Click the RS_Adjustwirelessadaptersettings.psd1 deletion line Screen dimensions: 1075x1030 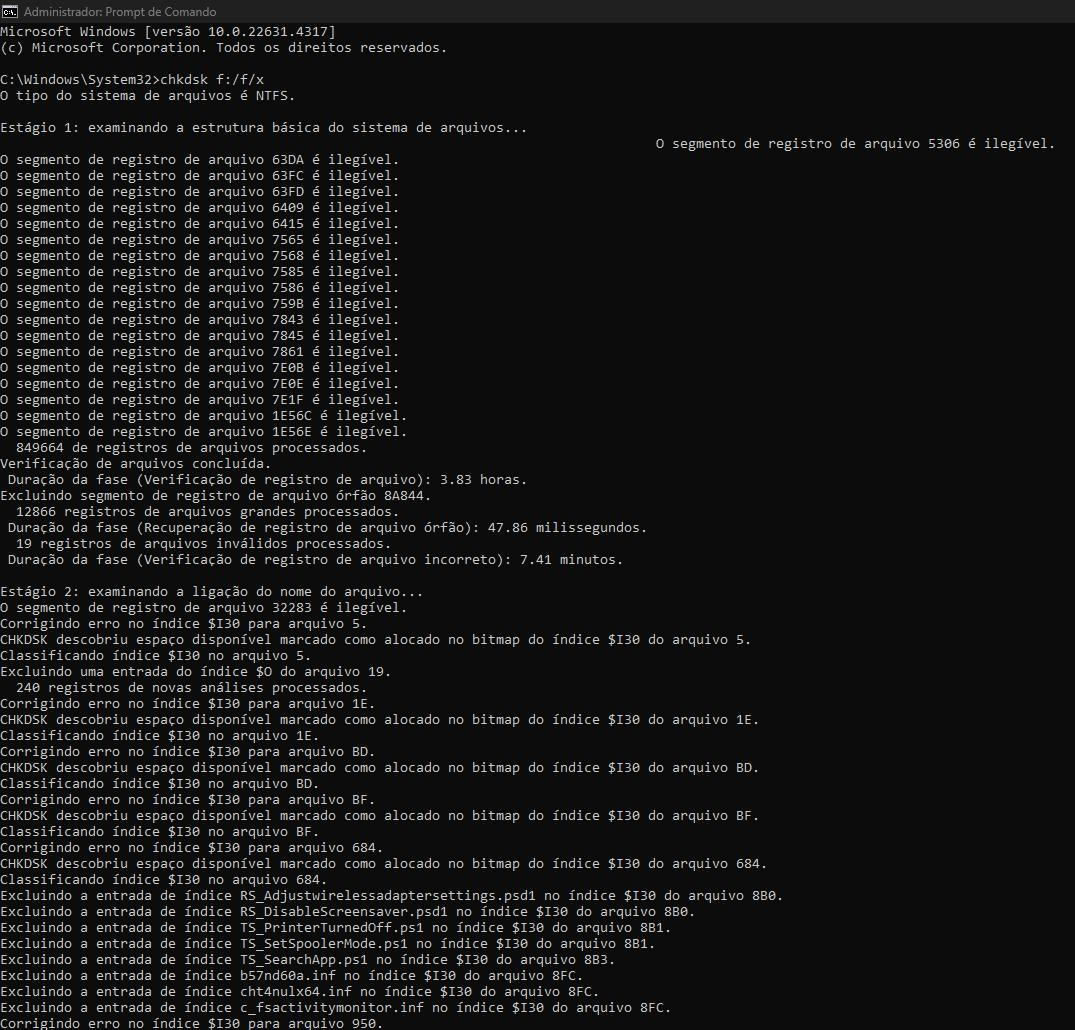coord(391,896)
